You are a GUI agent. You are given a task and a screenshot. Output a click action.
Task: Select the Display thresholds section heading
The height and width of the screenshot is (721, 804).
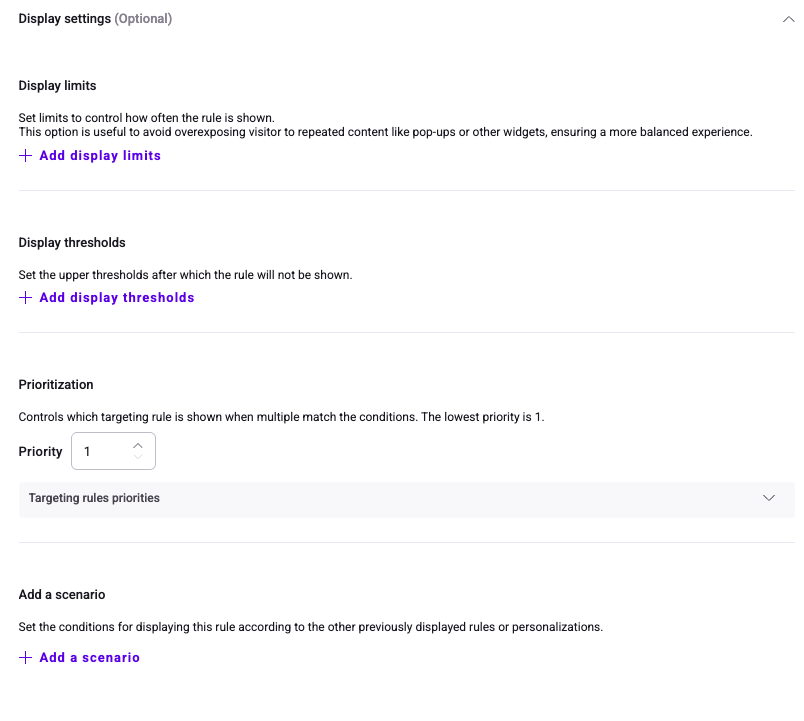72,243
